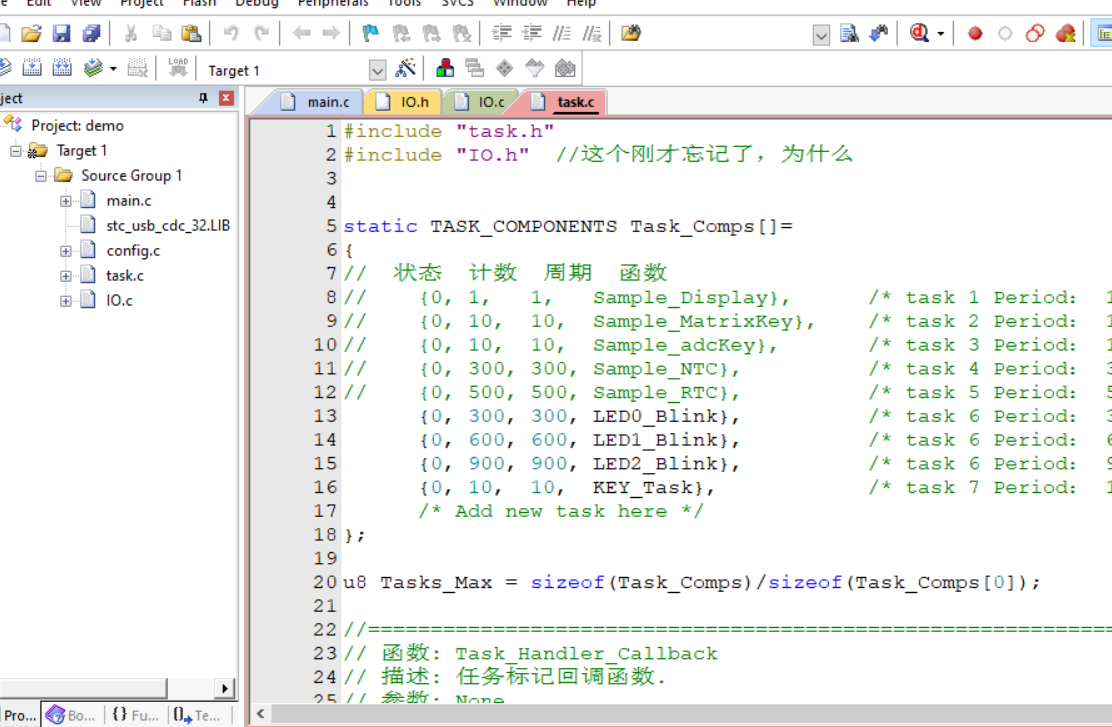Open the Debug menu
The image size is (1112, 727).
pos(257,4)
